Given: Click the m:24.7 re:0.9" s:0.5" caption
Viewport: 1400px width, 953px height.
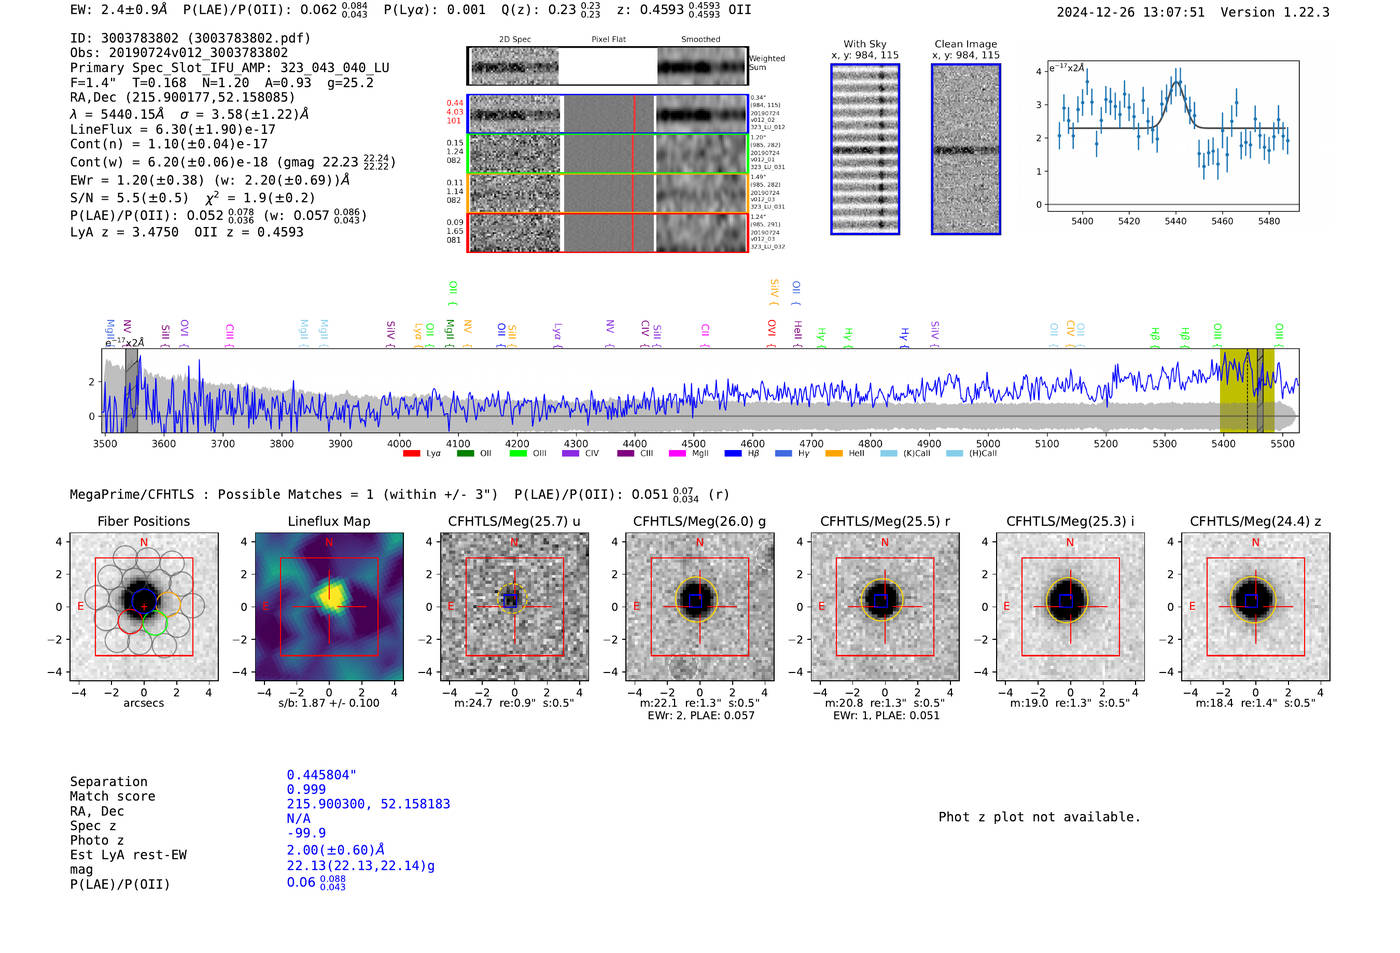Looking at the screenshot, I should (514, 703).
